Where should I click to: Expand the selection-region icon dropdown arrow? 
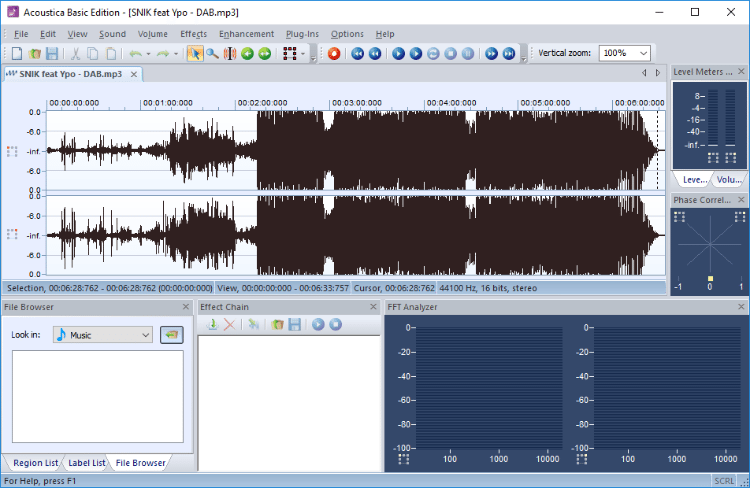303,54
